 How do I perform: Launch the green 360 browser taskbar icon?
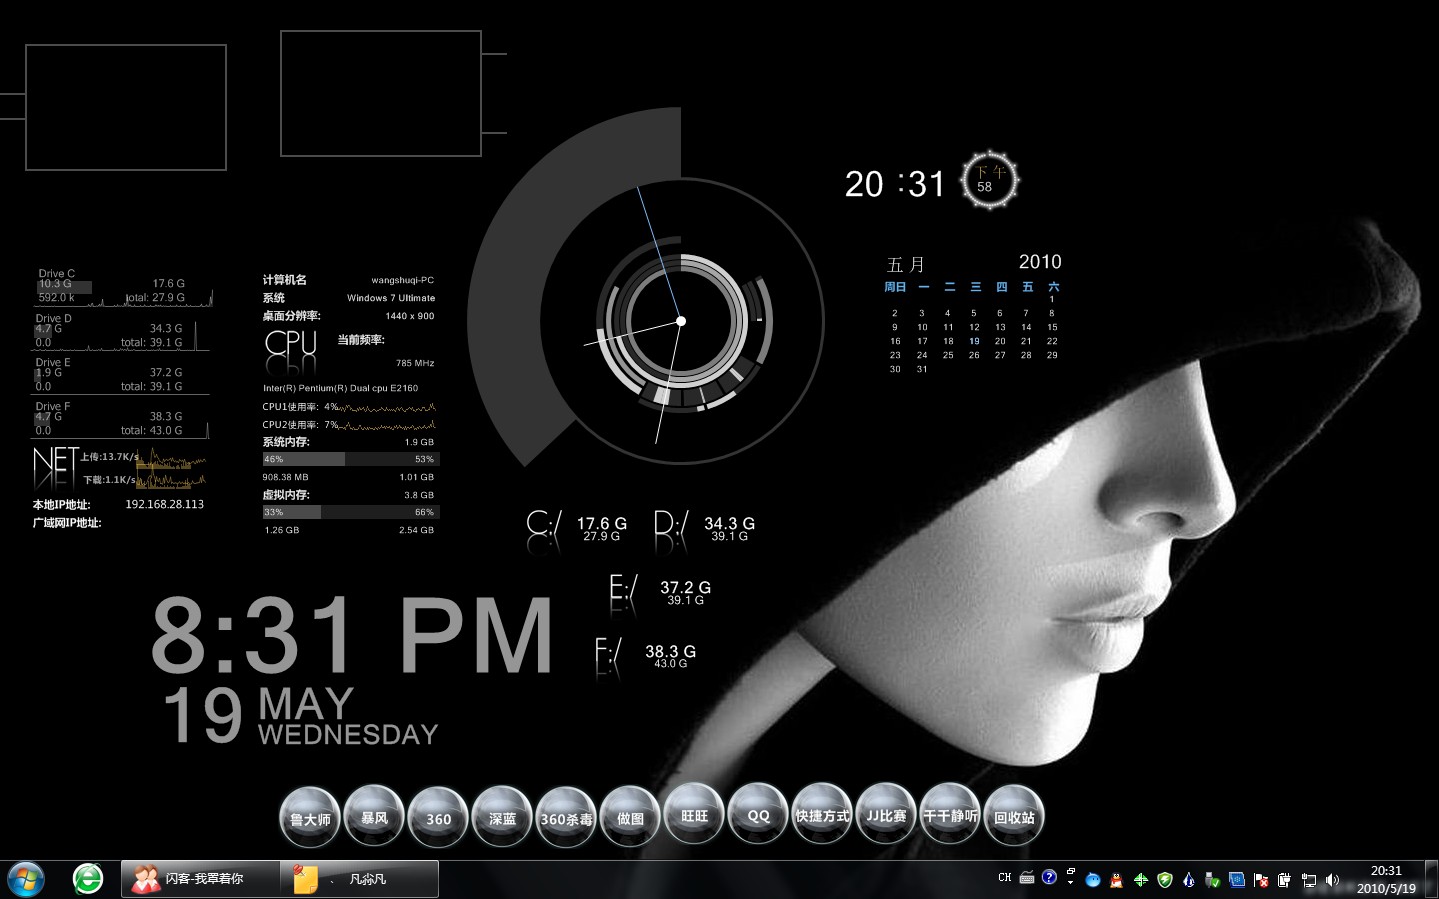88,878
